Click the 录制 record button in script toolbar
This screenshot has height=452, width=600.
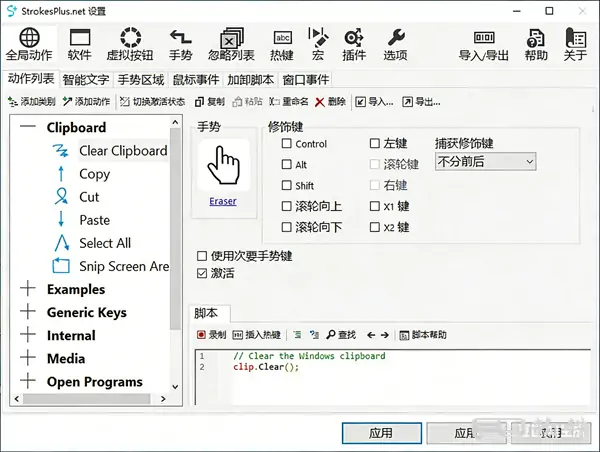pyautogui.click(x=212, y=335)
